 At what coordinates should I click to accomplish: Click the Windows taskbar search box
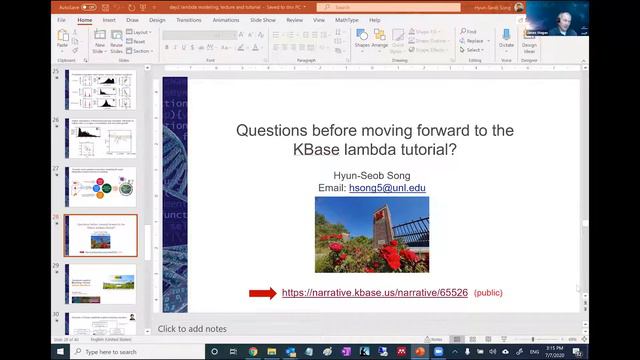click(x=137, y=351)
